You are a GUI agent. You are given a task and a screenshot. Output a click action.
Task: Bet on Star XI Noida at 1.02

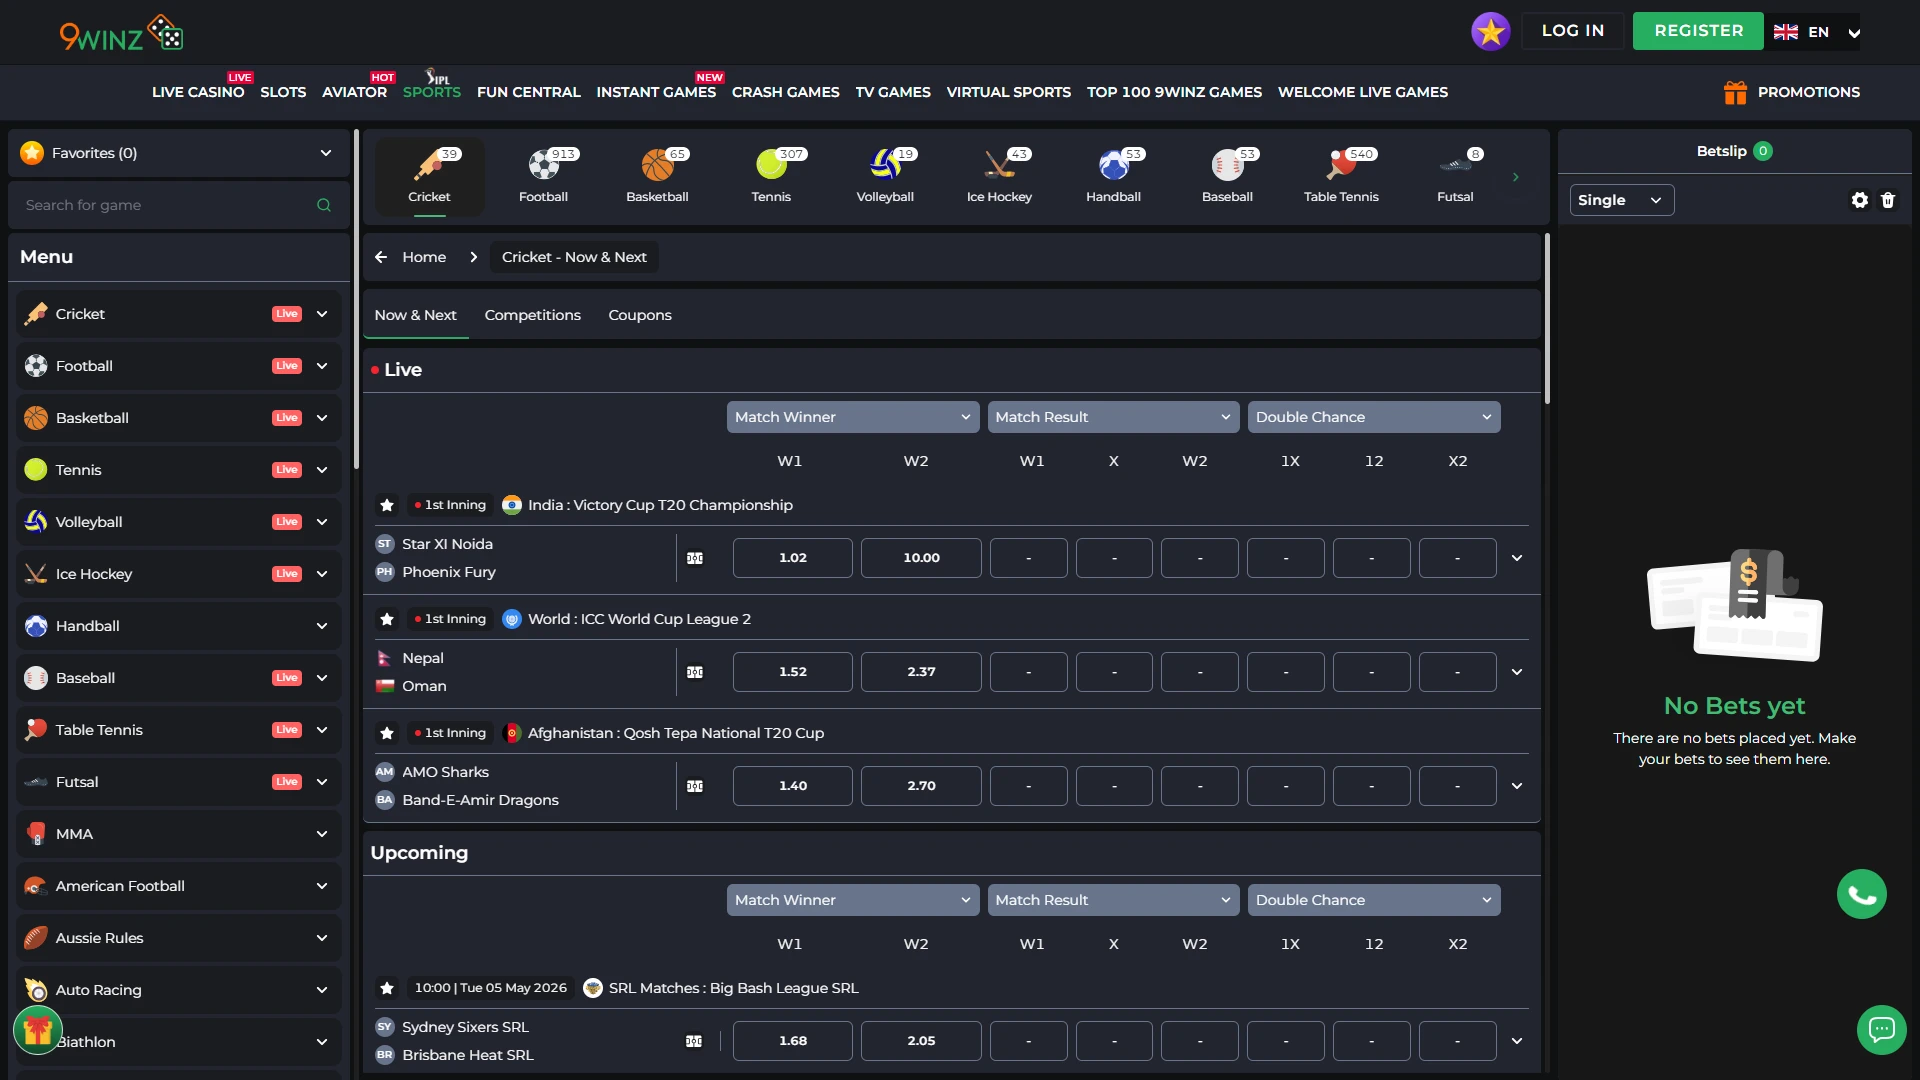792,558
